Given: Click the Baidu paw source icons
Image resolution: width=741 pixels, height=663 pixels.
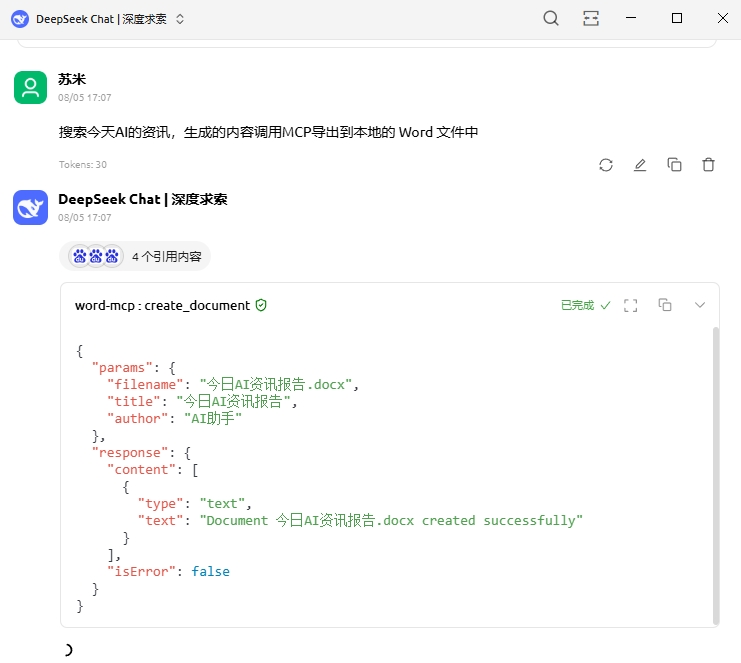Looking at the screenshot, I should click(x=96, y=256).
